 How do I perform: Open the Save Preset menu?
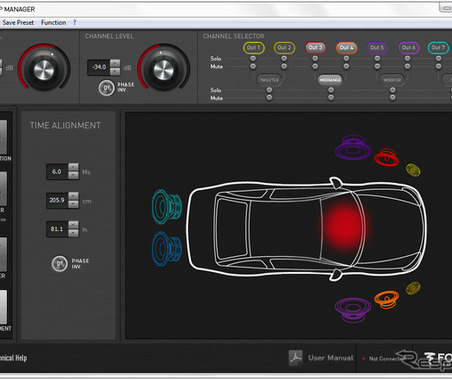18,23
